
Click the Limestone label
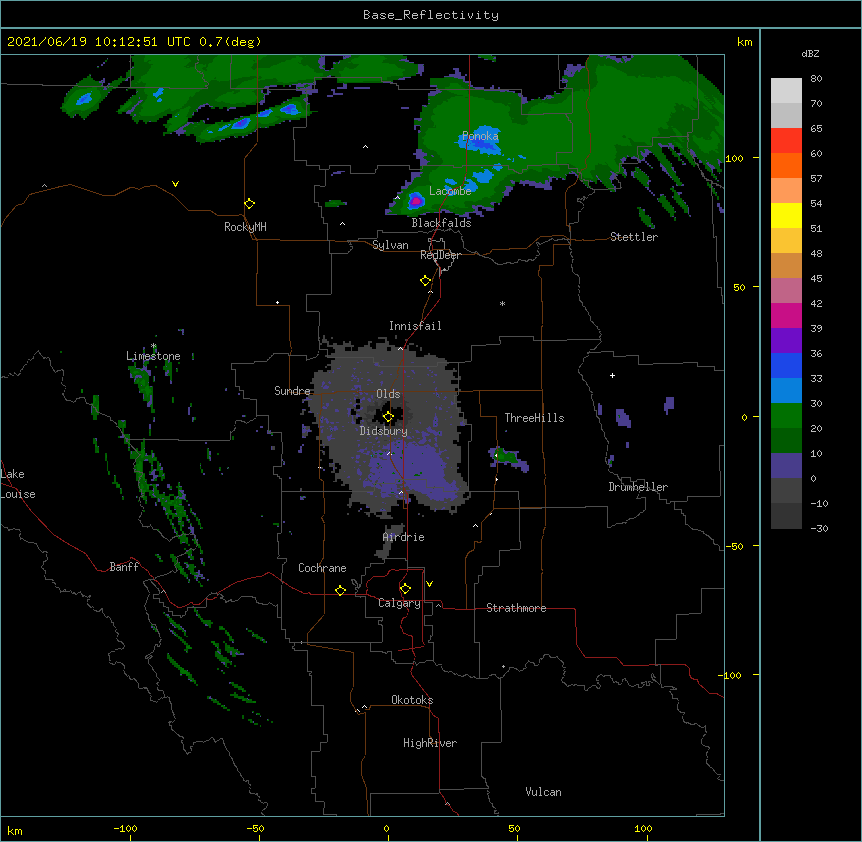point(153,356)
